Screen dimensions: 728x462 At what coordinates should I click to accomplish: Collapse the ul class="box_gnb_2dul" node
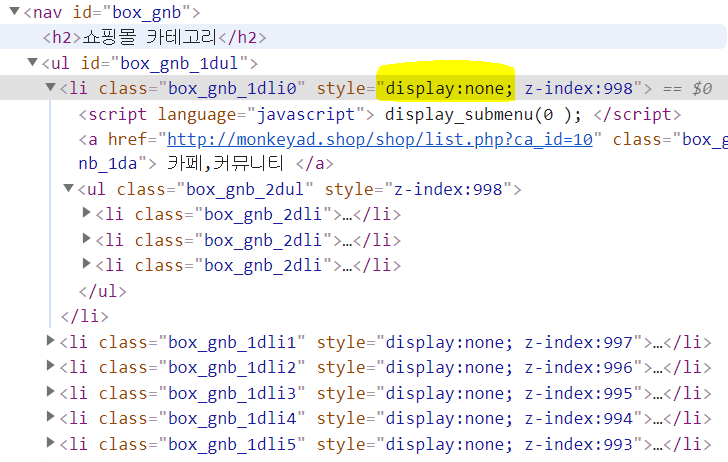[x=69, y=188]
